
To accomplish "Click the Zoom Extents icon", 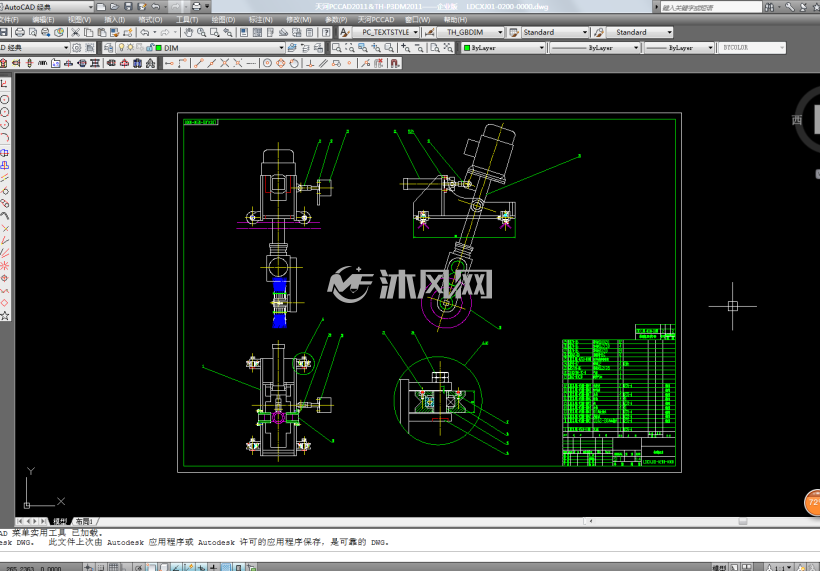I will click(x=448, y=48).
